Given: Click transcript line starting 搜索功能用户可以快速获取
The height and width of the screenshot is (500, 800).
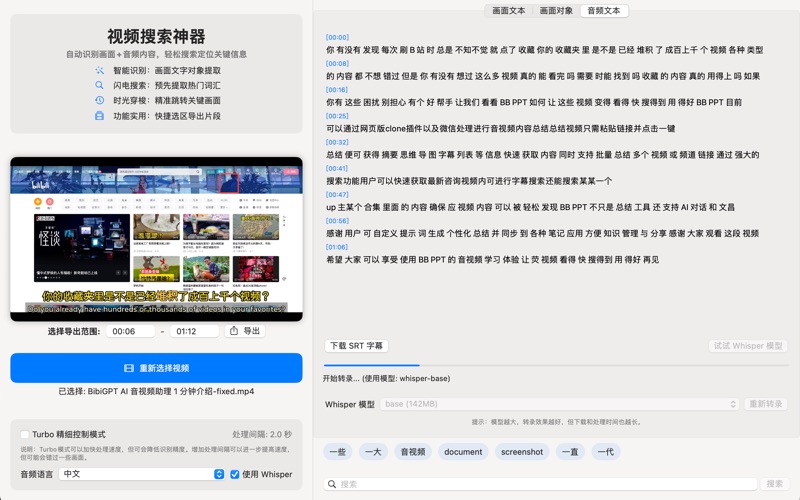Looking at the screenshot, I should coord(469,181).
